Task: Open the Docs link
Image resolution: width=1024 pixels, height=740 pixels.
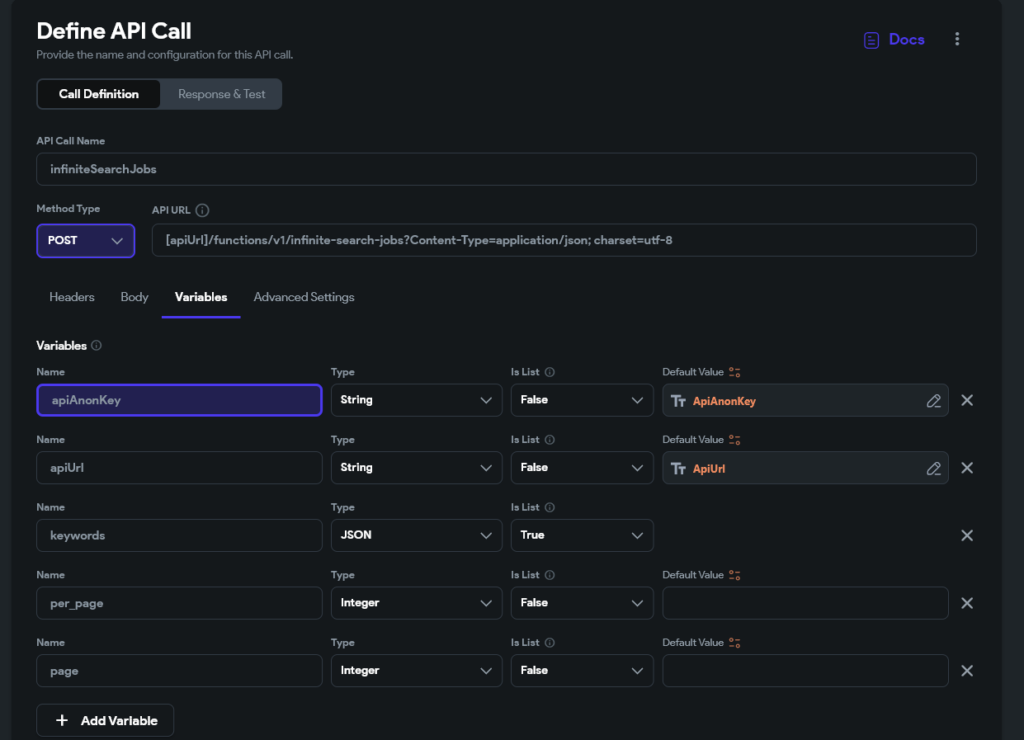Action: (894, 40)
